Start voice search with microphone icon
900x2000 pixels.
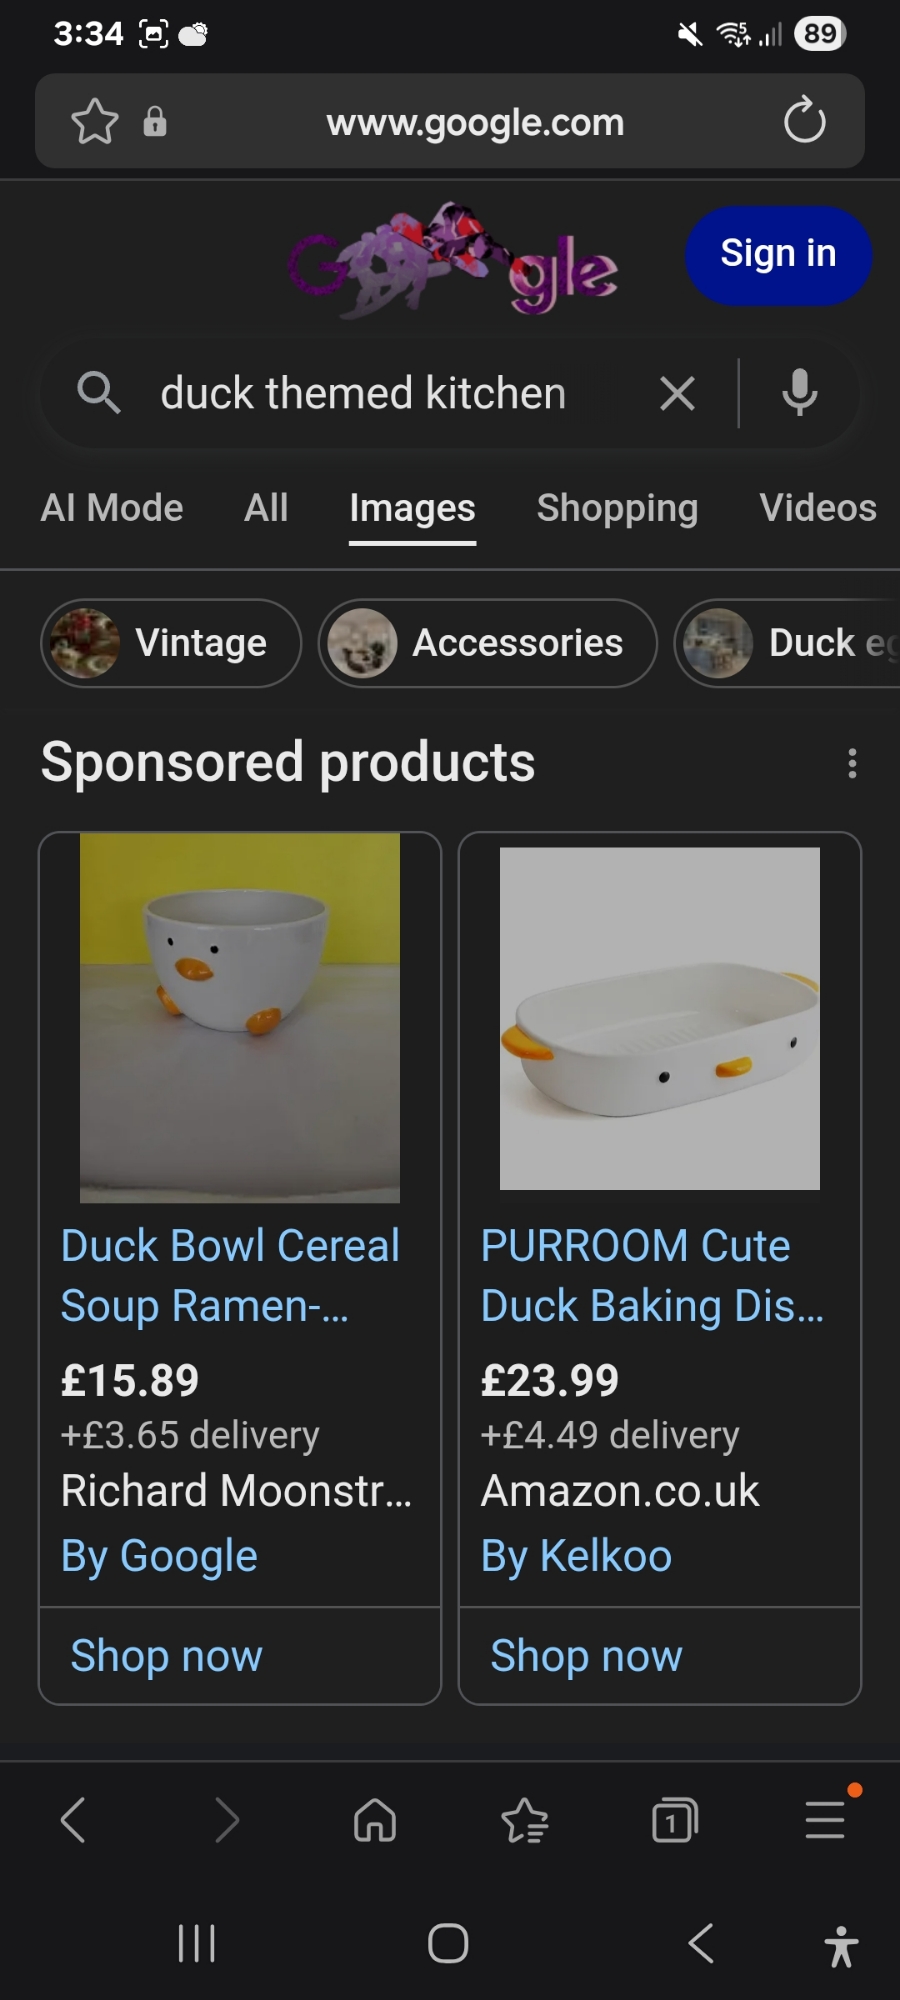click(x=799, y=393)
